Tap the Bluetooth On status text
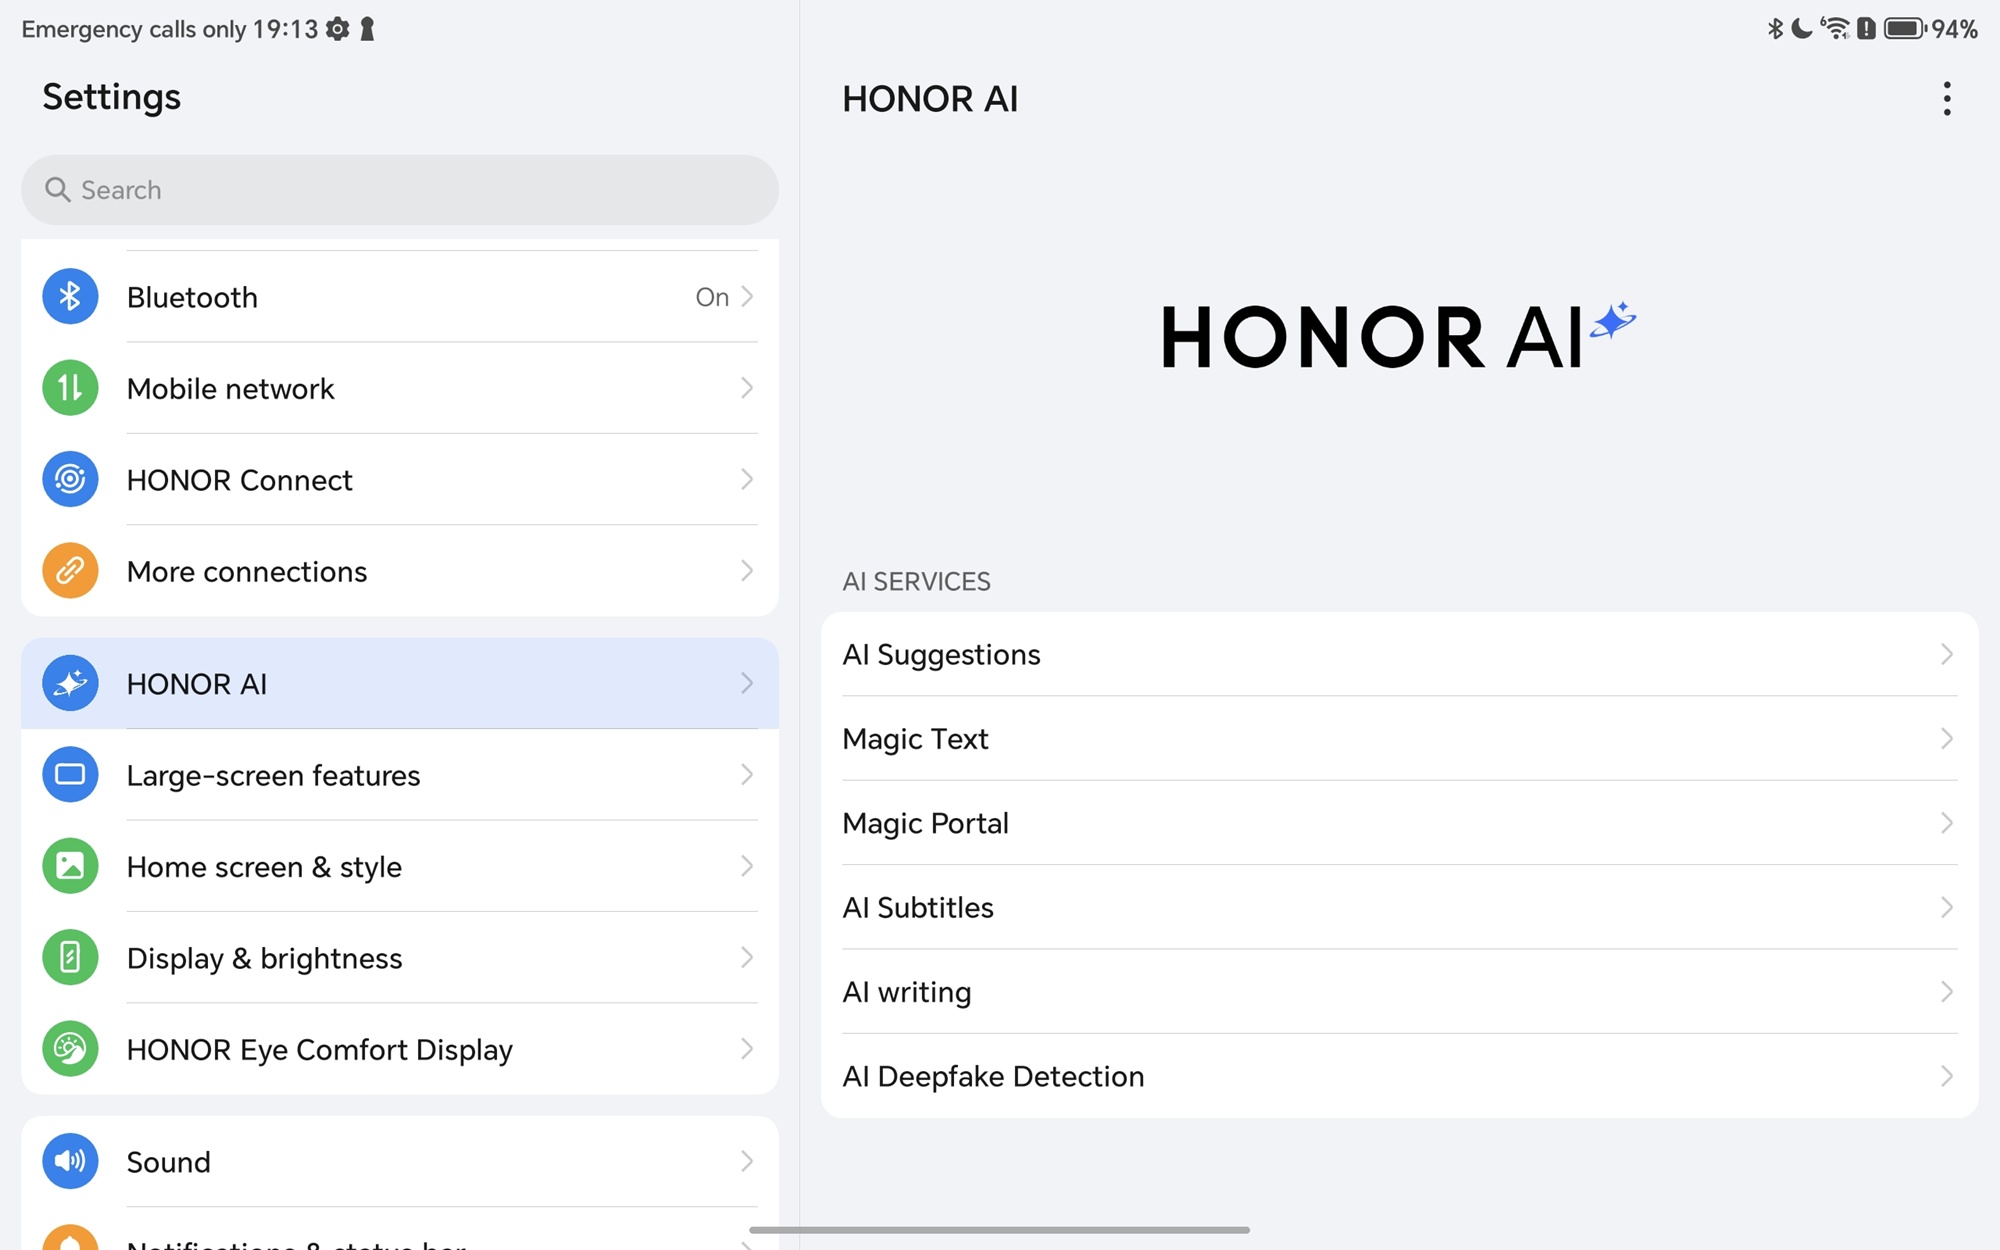This screenshot has height=1250, width=2000. 711,297
